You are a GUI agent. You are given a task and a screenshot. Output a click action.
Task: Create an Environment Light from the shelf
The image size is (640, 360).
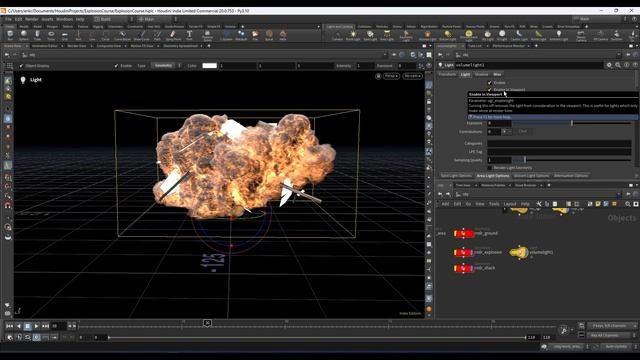pyautogui.click(x=469, y=36)
